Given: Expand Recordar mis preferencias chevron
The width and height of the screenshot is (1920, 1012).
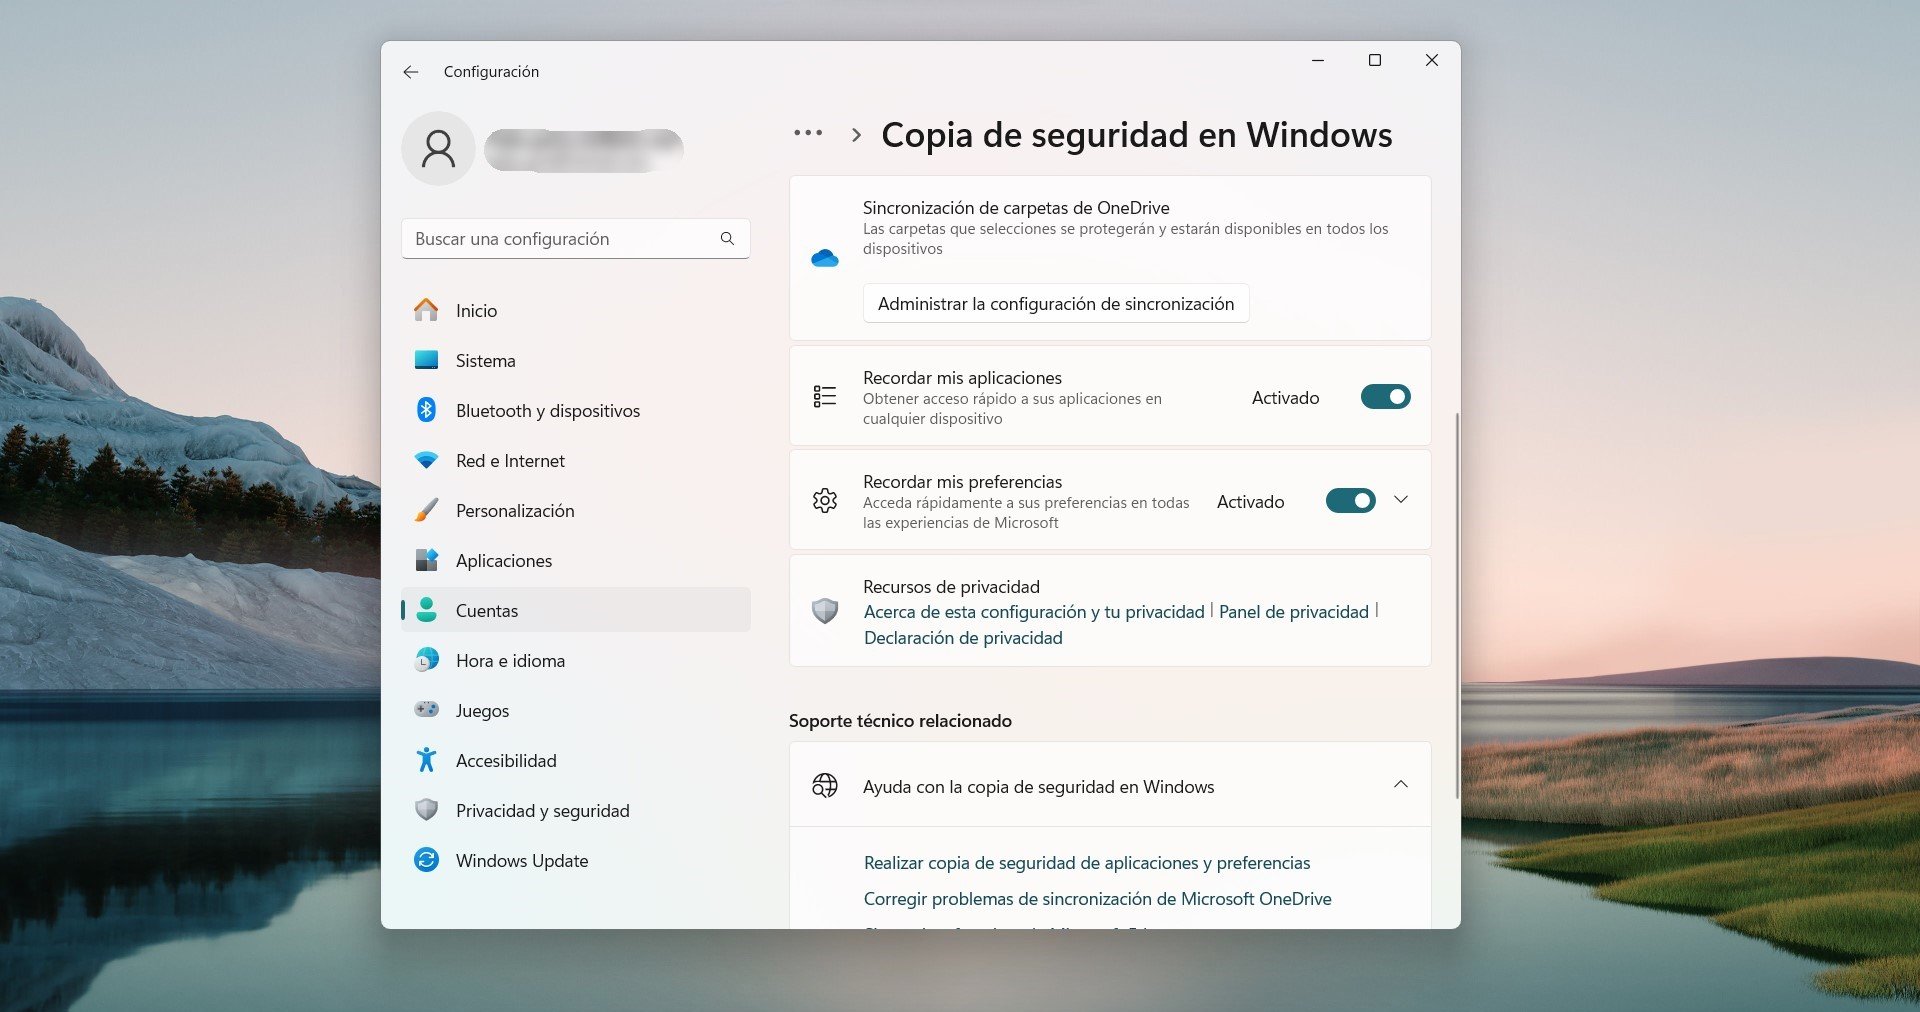Looking at the screenshot, I should pyautogui.click(x=1401, y=500).
